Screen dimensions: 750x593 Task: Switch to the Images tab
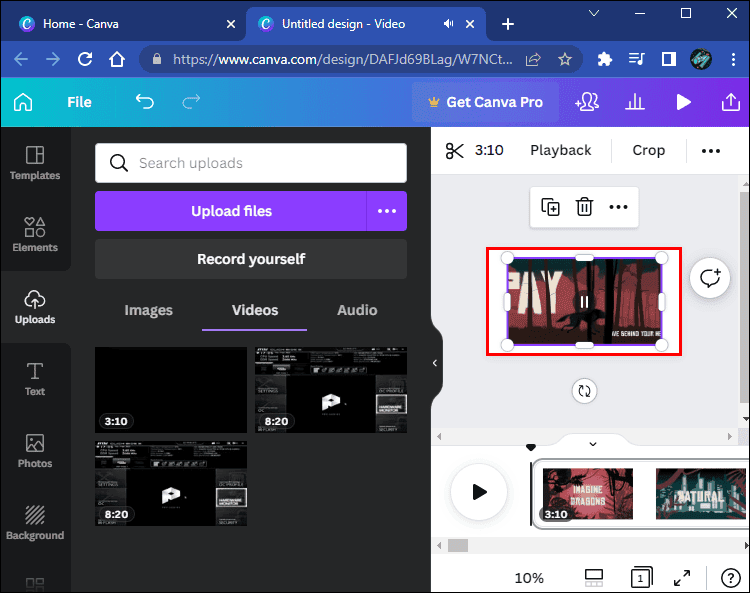click(148, 310)
